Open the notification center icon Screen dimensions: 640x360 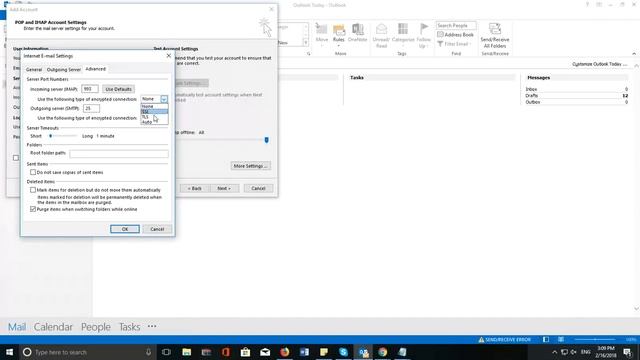pos(628,352)
